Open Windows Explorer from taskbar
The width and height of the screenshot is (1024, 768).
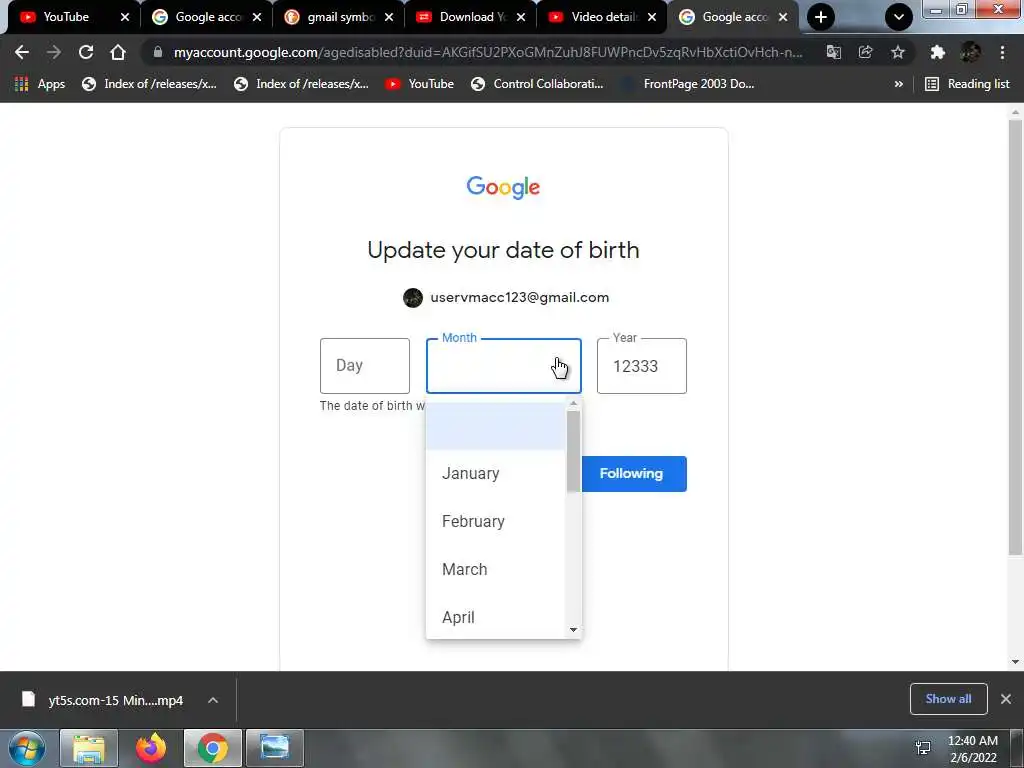click(x=89, y=748)
